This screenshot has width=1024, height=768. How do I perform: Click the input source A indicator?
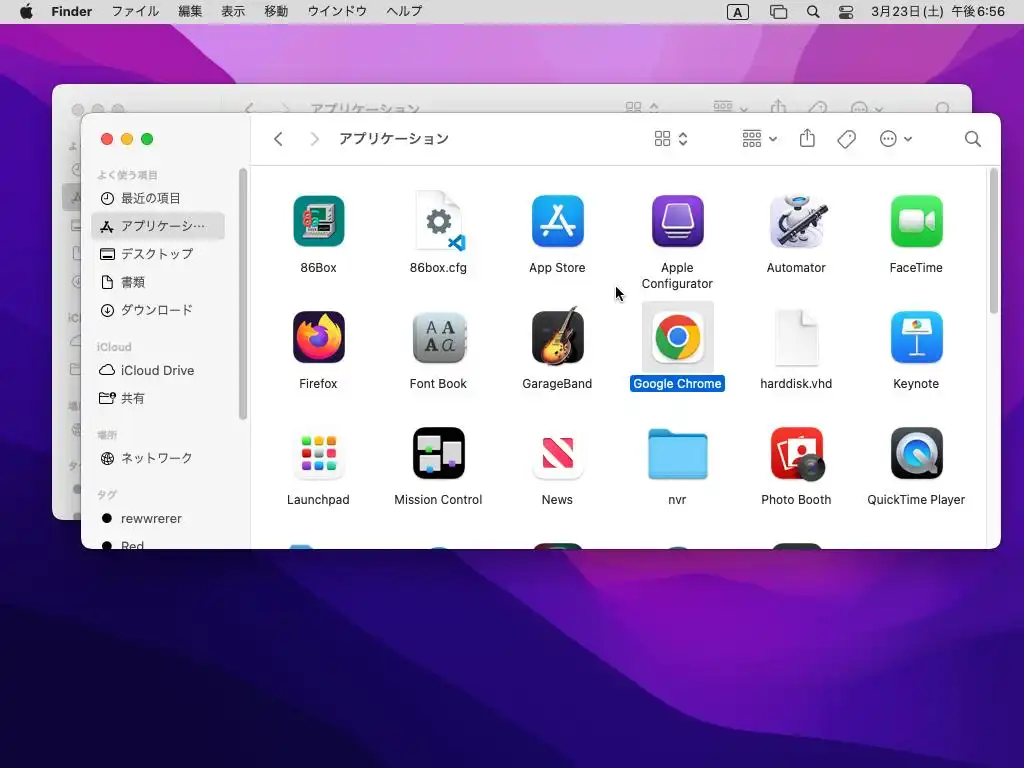tap(737, 12)
